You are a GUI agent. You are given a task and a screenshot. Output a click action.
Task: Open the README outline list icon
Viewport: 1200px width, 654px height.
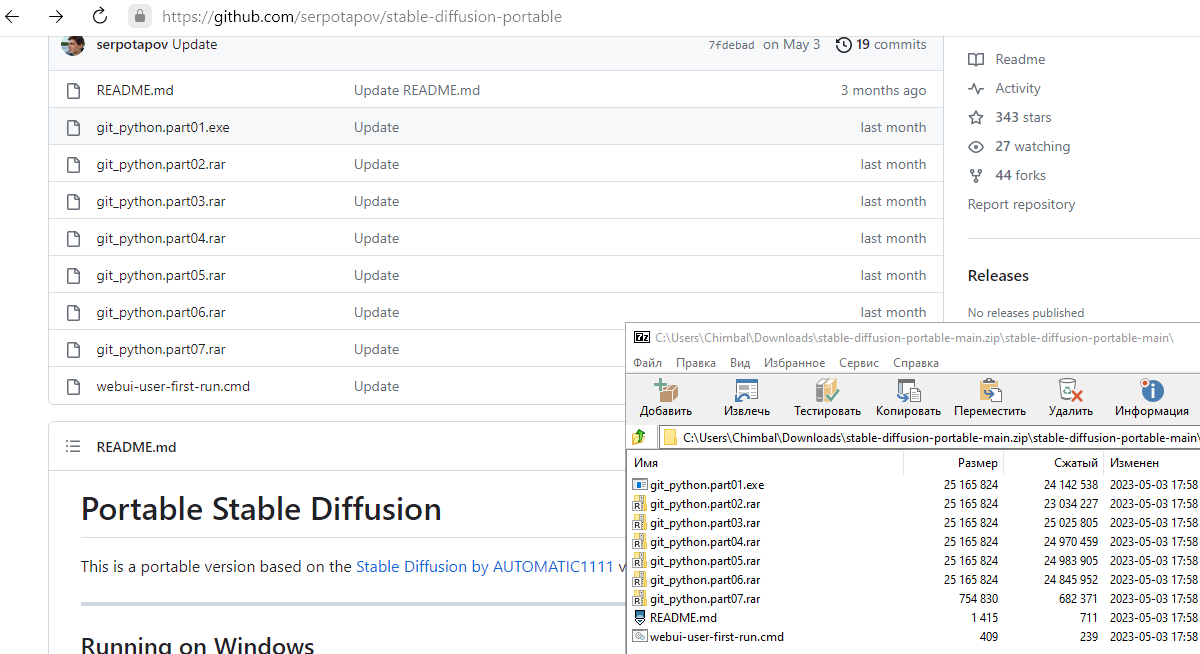coord(72,447)
